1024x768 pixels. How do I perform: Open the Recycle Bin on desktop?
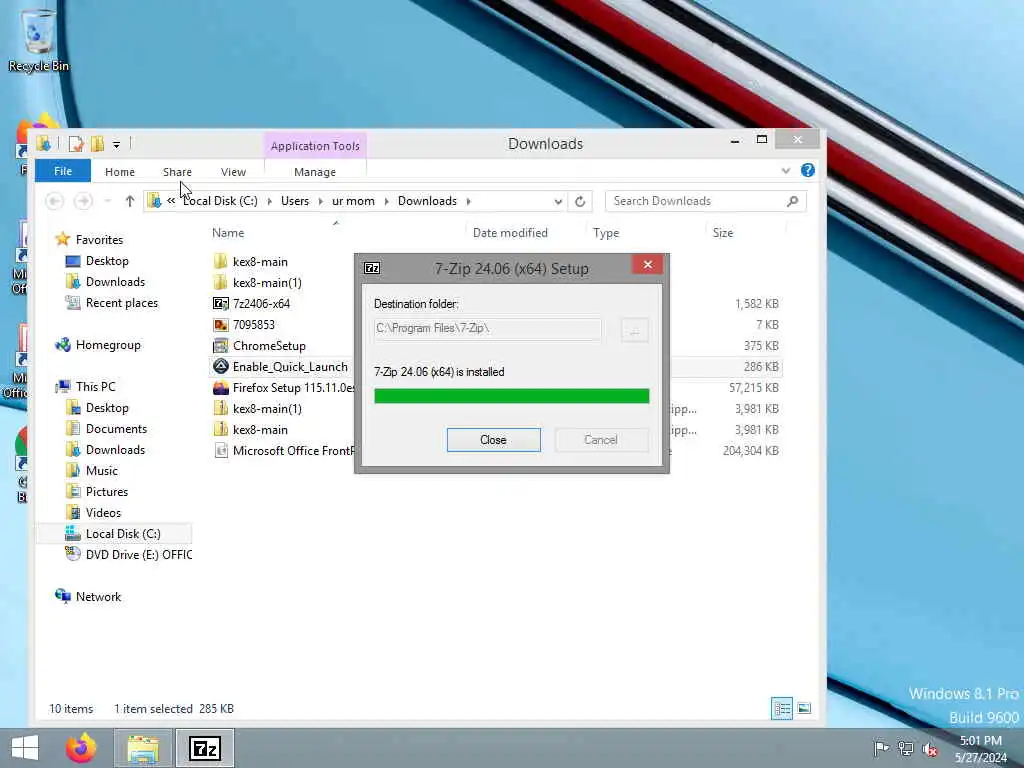tap(39, 39)
